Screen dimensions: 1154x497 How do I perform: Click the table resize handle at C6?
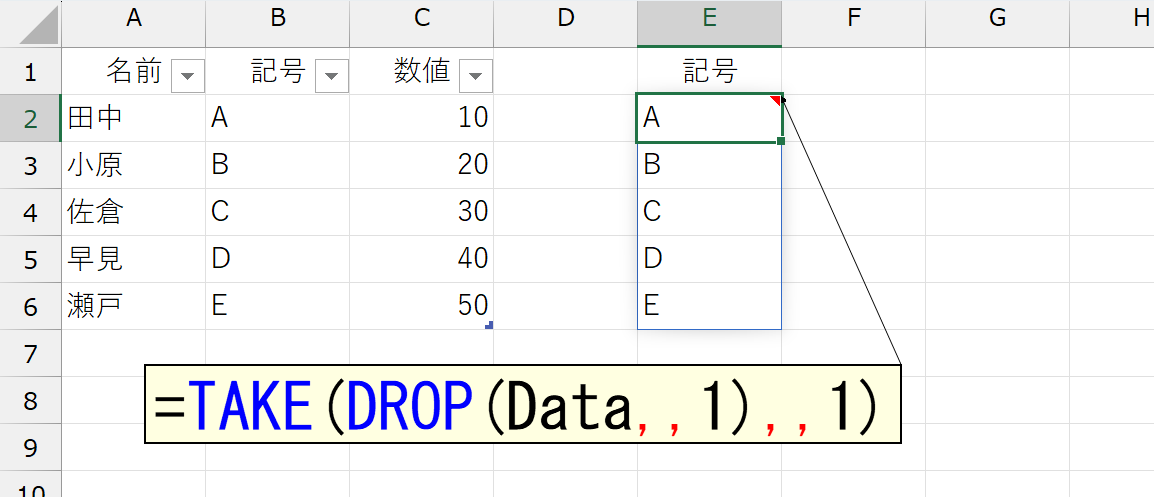pos(489,325)
